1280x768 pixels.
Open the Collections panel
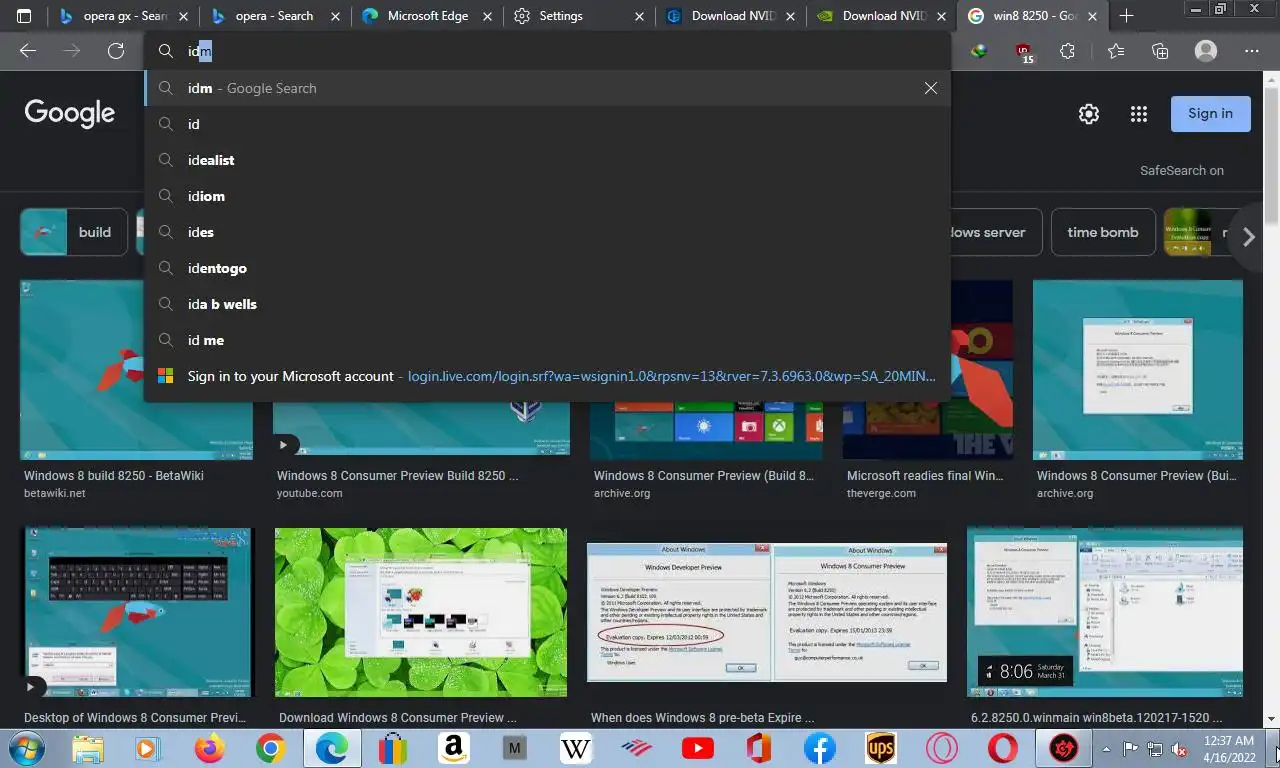pyautogui.click(x=1160, y=51)
